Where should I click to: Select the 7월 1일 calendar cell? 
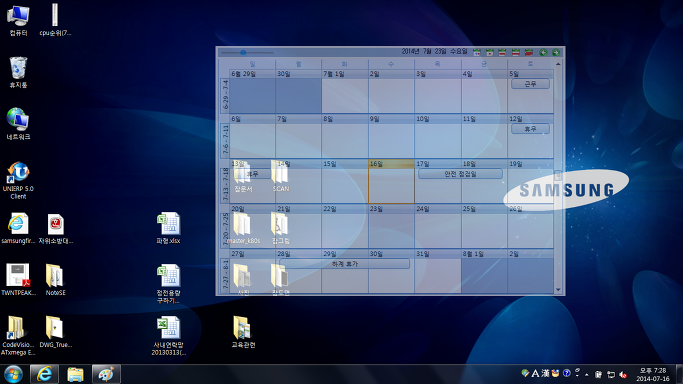pyautogui.click(x=345, y=91)
